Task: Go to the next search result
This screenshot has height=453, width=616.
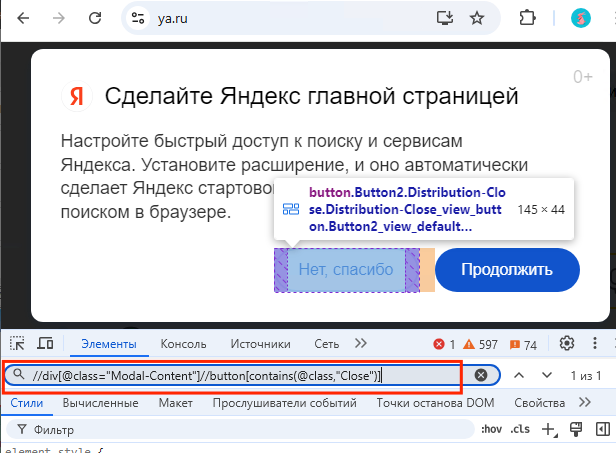Action: (x=547, y=375)
